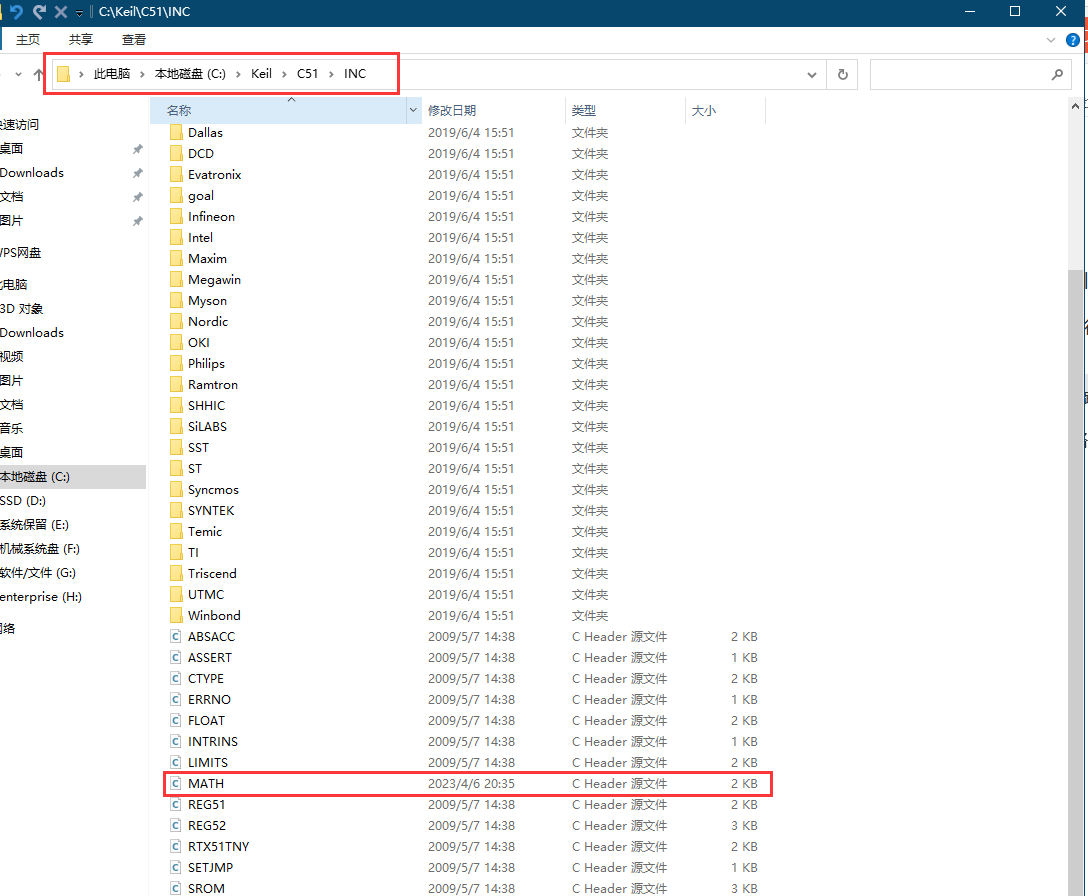Select the INTRINS header file icon
Screen dimensions: 1088x896
(176, 741)
